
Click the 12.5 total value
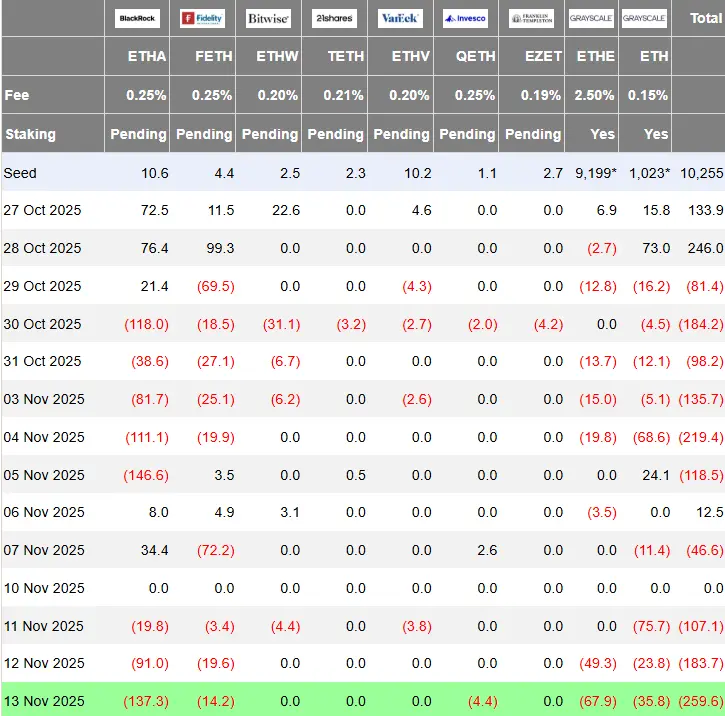[x=710, y=512]
